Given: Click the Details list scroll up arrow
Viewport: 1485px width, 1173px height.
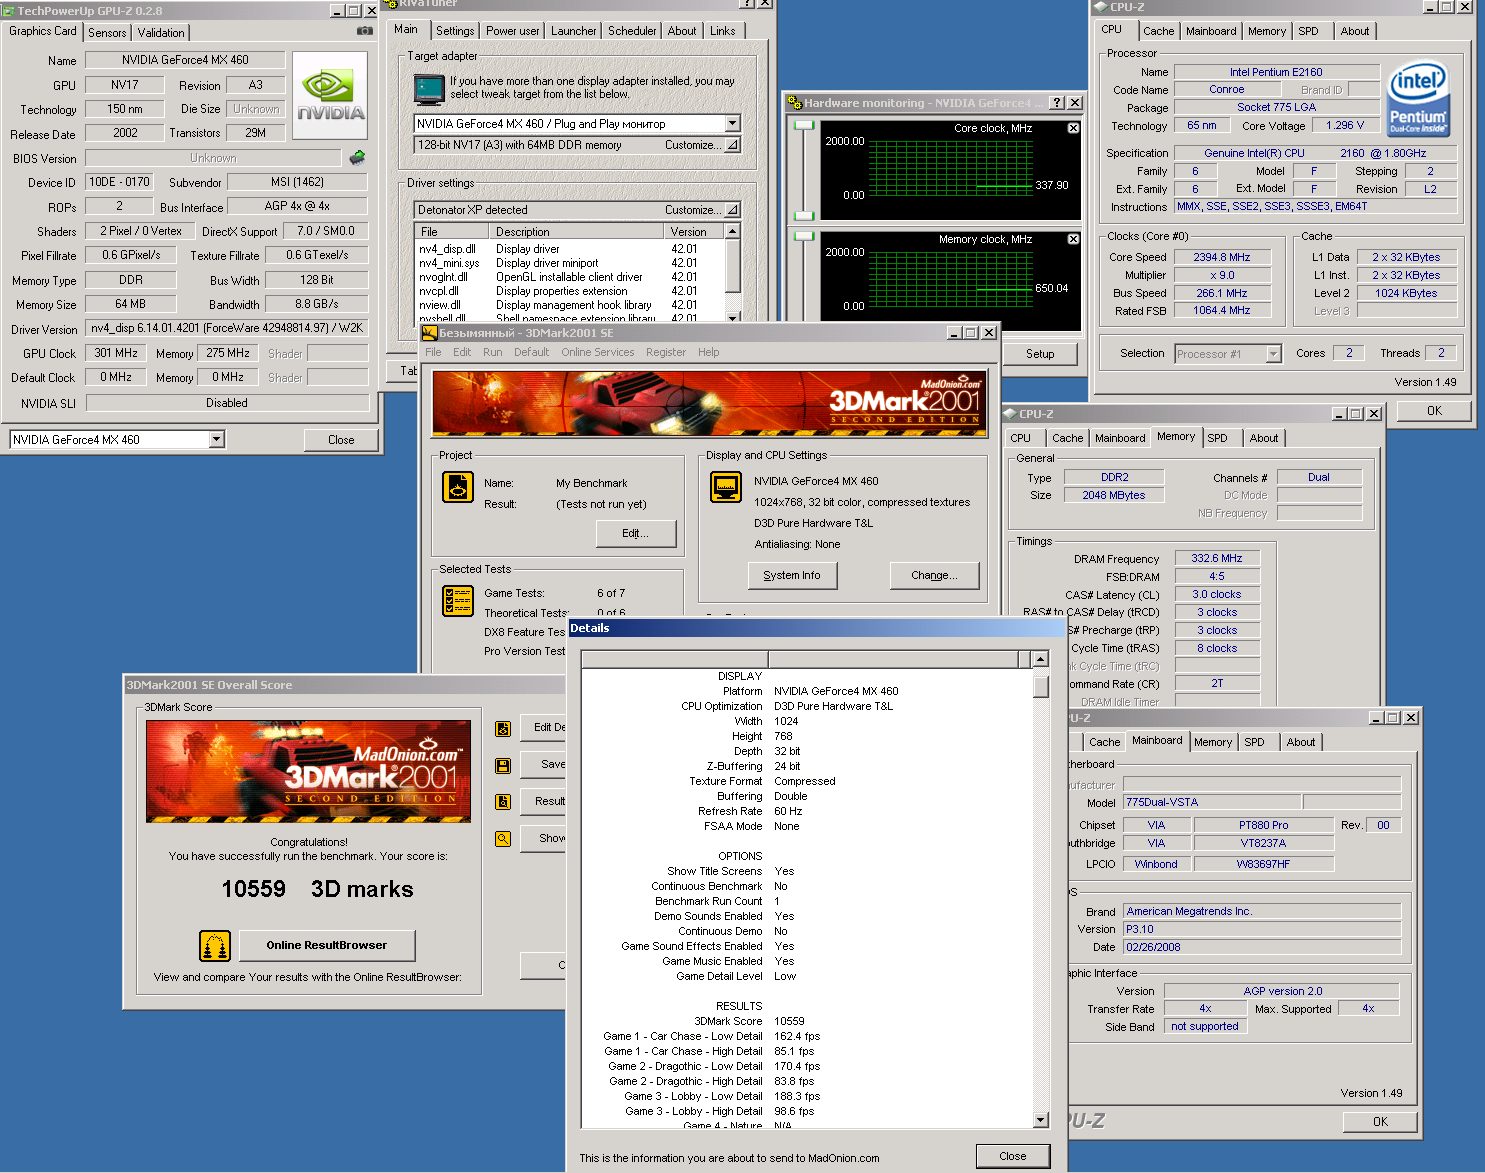Looking at the screenshot, I should pyautogui.click(x=1041, y=659).
